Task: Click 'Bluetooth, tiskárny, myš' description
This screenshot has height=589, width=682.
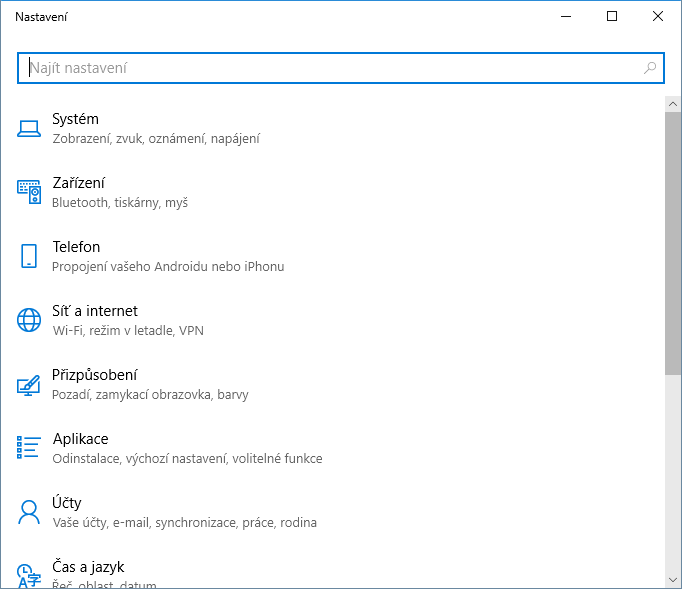Action: (120, 203)
